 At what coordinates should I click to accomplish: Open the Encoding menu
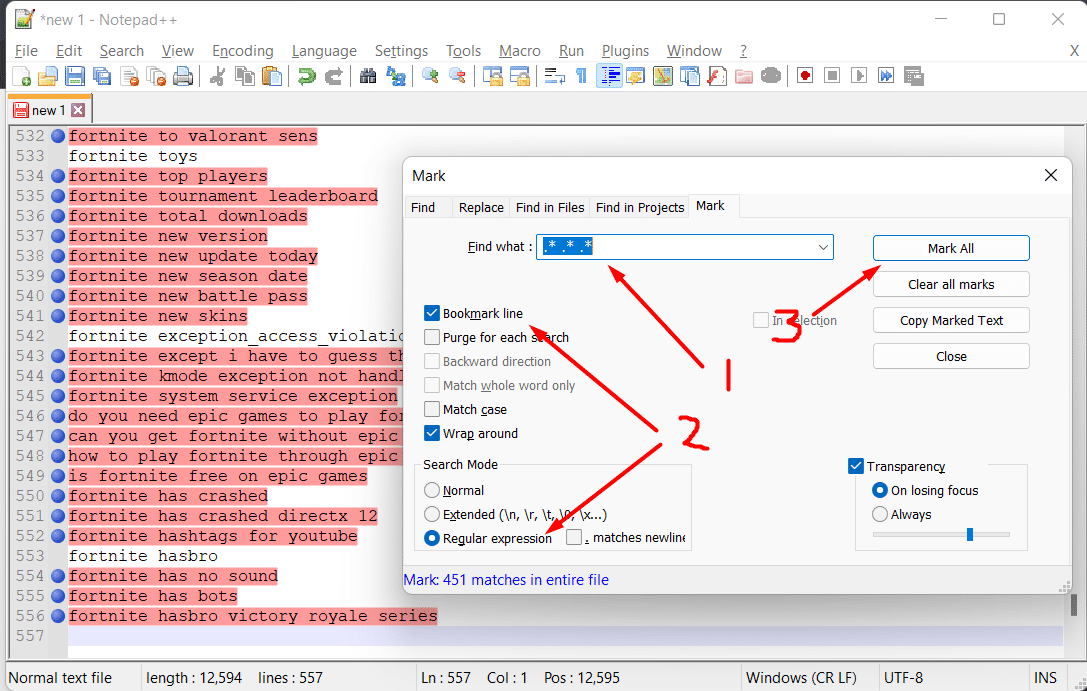242,51
